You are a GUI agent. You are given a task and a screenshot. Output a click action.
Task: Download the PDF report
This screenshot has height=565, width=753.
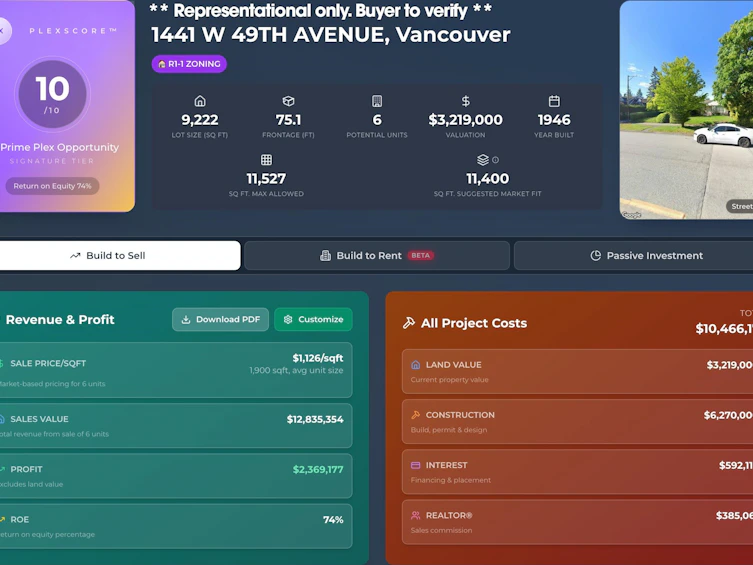[220, 319]
